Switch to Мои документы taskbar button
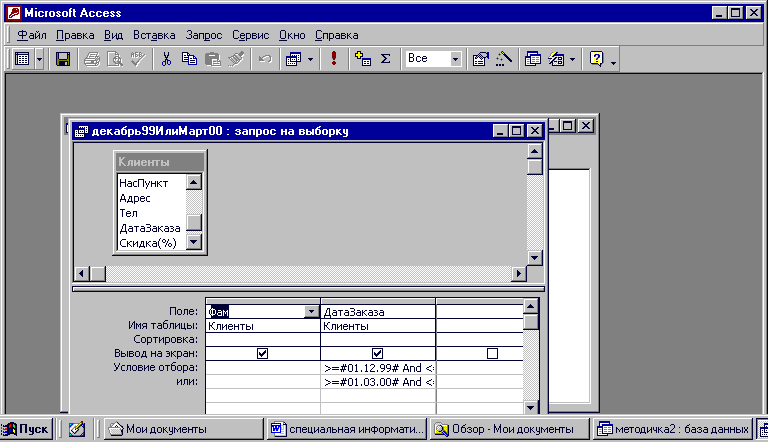This screenshot has width=768, height=442. coord(183,429)
